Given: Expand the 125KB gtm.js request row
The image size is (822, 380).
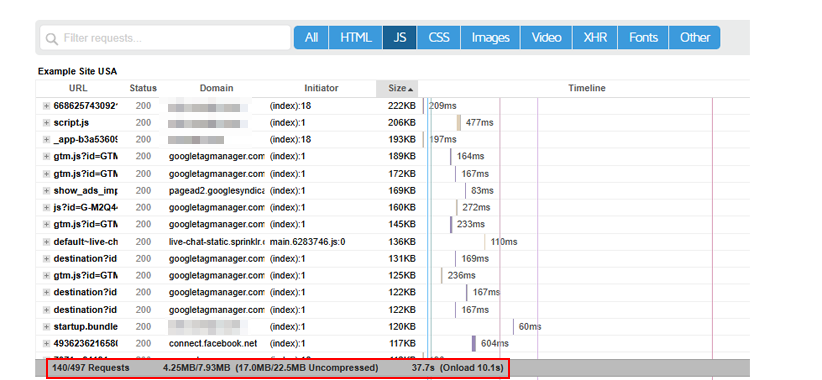Looking at the screenshot, I should [x=47, y=275].
